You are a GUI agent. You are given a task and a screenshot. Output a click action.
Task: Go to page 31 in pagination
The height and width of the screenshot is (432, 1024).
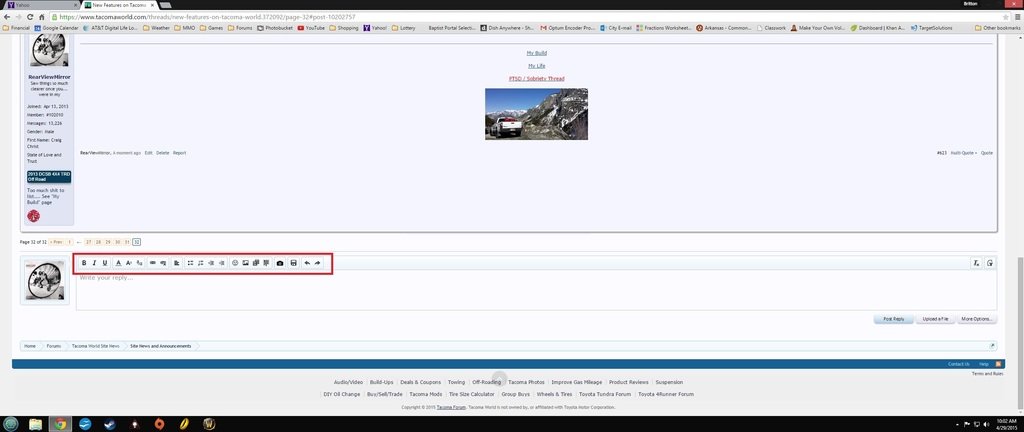[x=127, y=242]
